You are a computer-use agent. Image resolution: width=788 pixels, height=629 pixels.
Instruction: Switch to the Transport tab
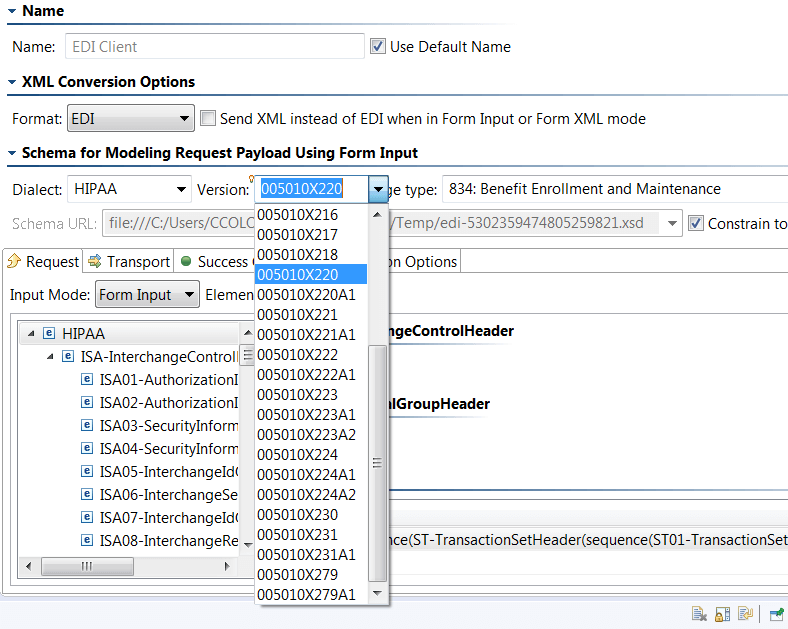tap(129, 261)
